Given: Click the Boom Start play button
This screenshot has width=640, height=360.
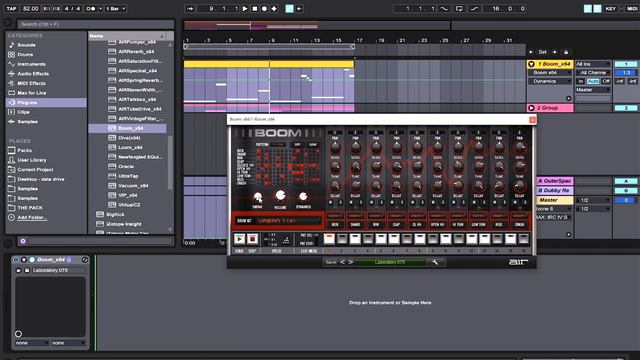Looking at the screenshot, I should (x=240, y=239).
